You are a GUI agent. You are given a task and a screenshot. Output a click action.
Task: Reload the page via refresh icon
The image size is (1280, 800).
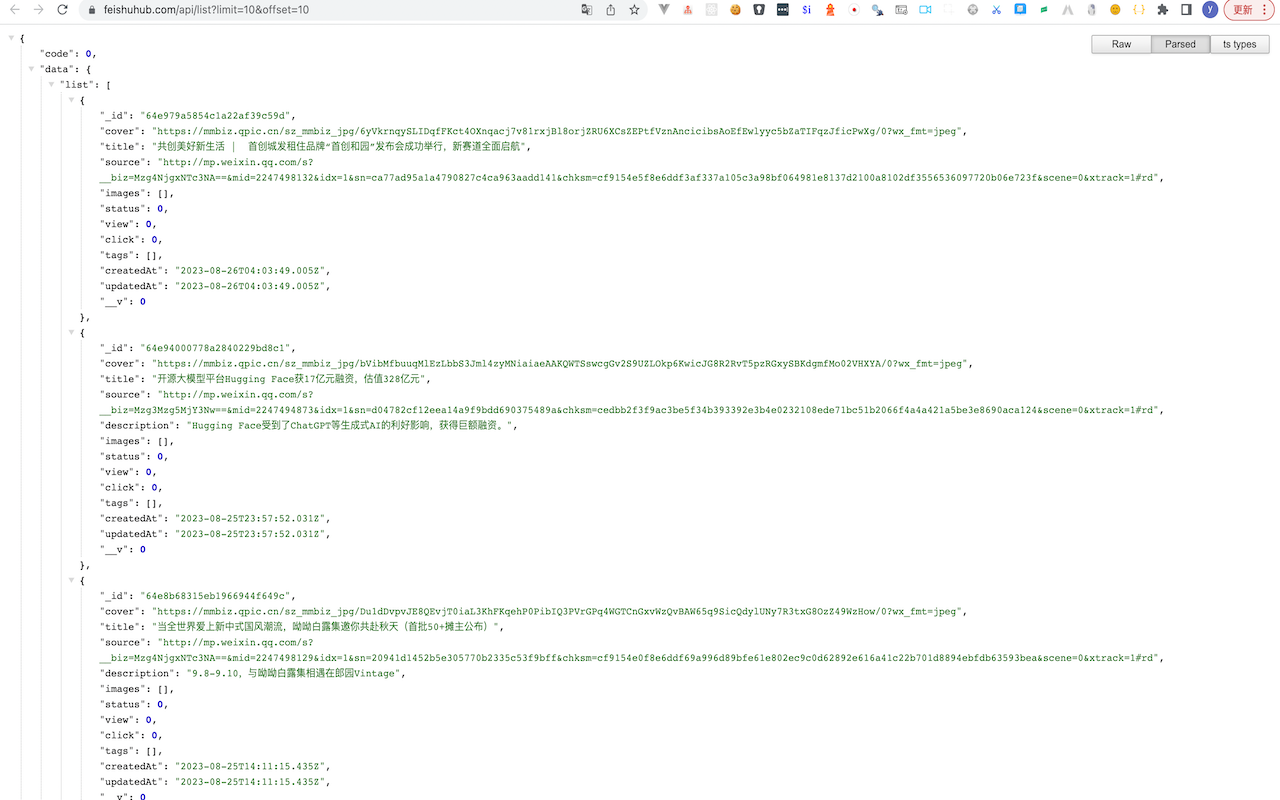62,10
